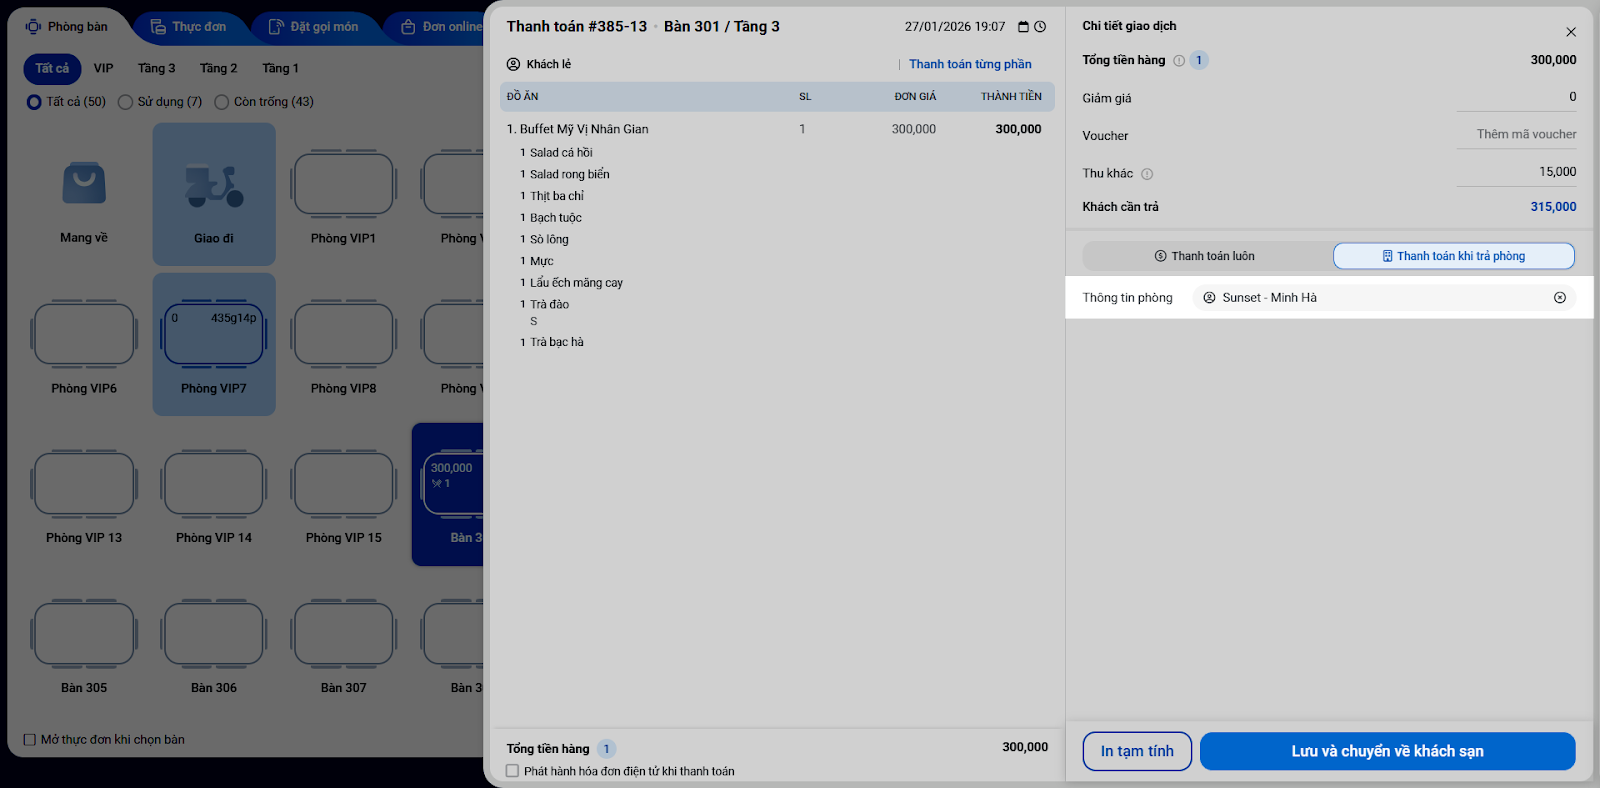Filter tables by Tầng 3
1600x788 pixels.
click(x=157, y=69)
